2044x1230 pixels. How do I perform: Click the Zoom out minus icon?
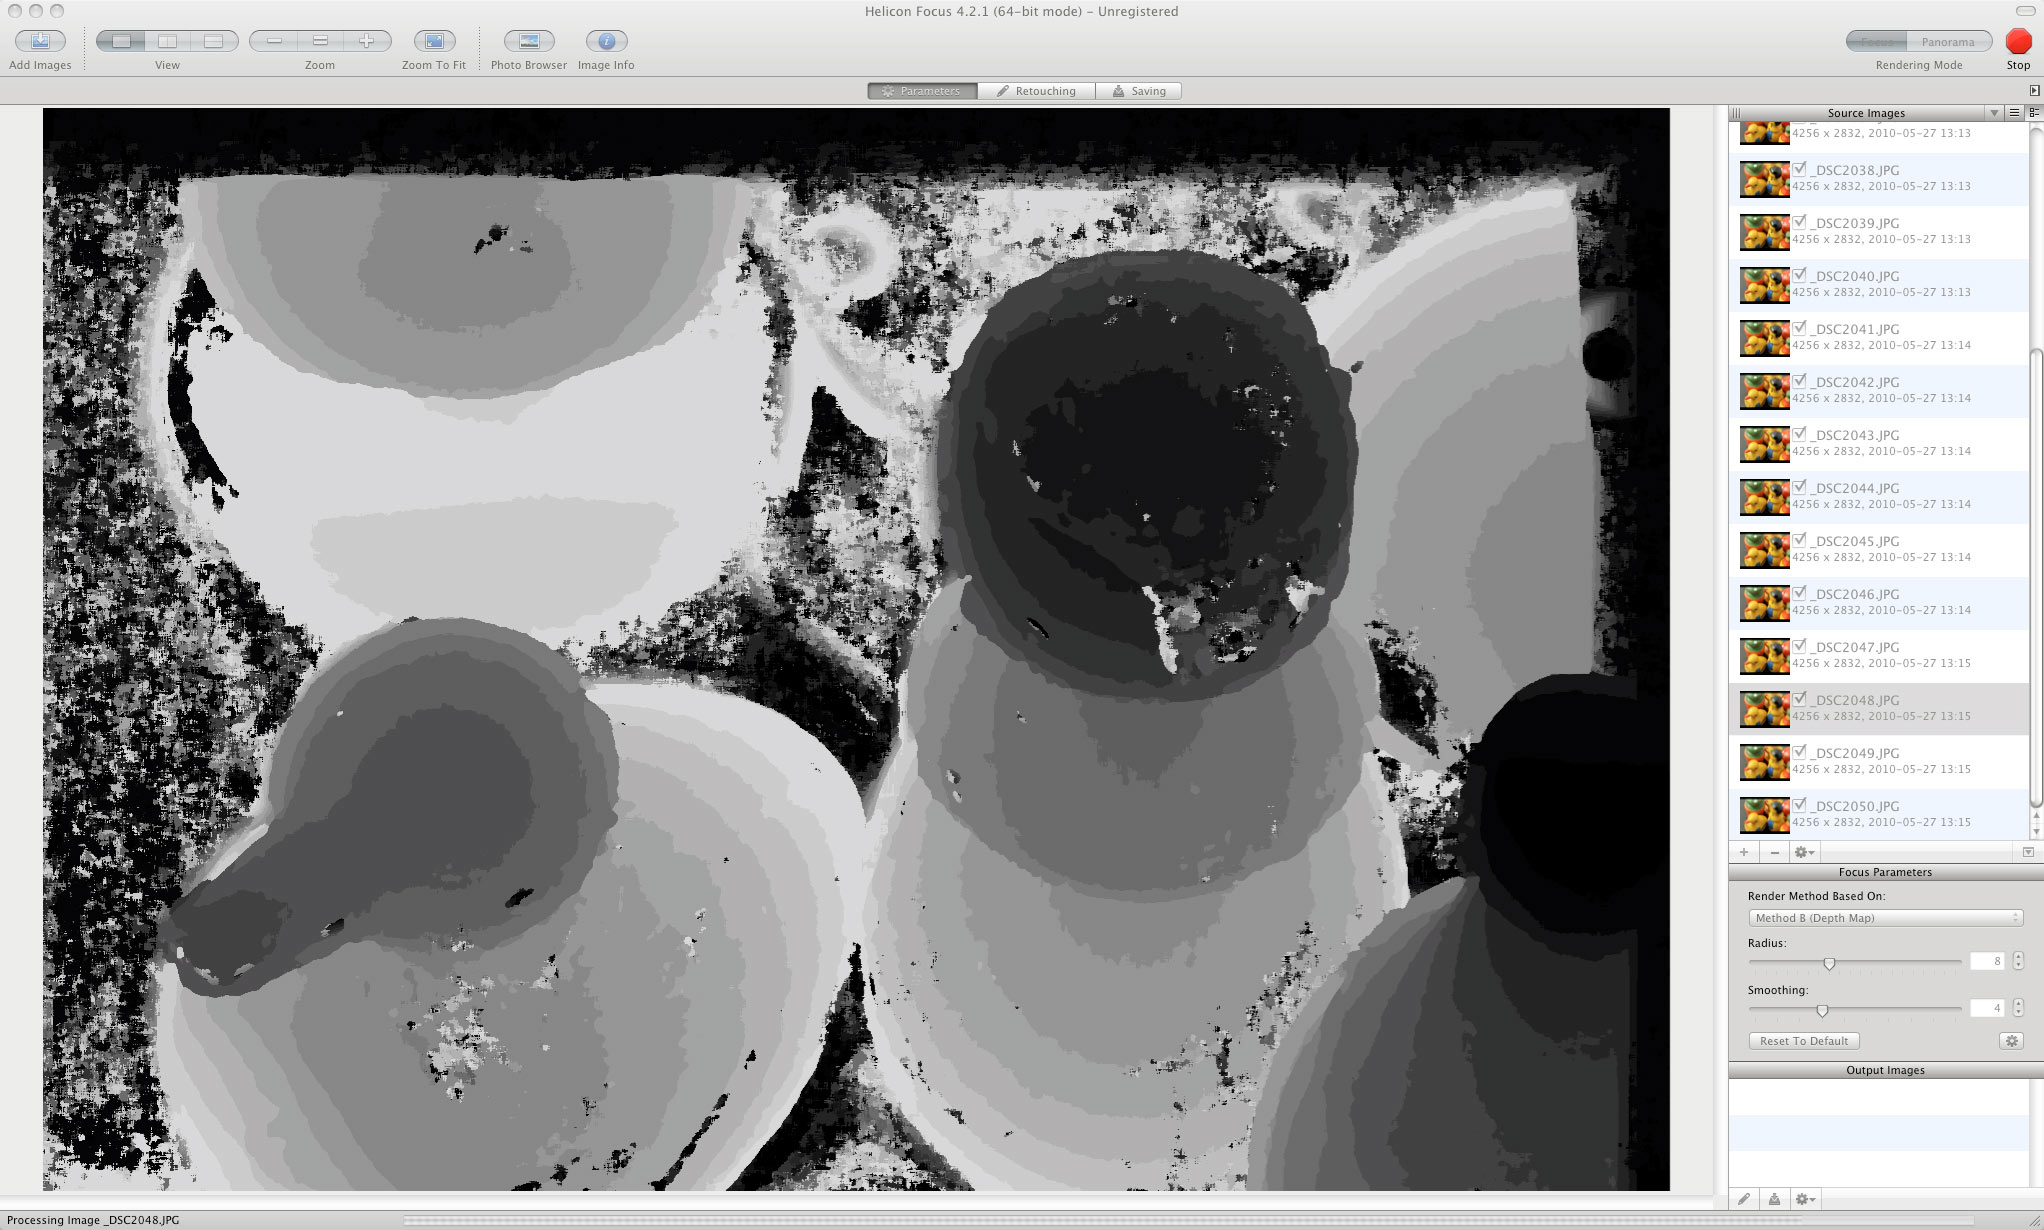pos(274,41)
